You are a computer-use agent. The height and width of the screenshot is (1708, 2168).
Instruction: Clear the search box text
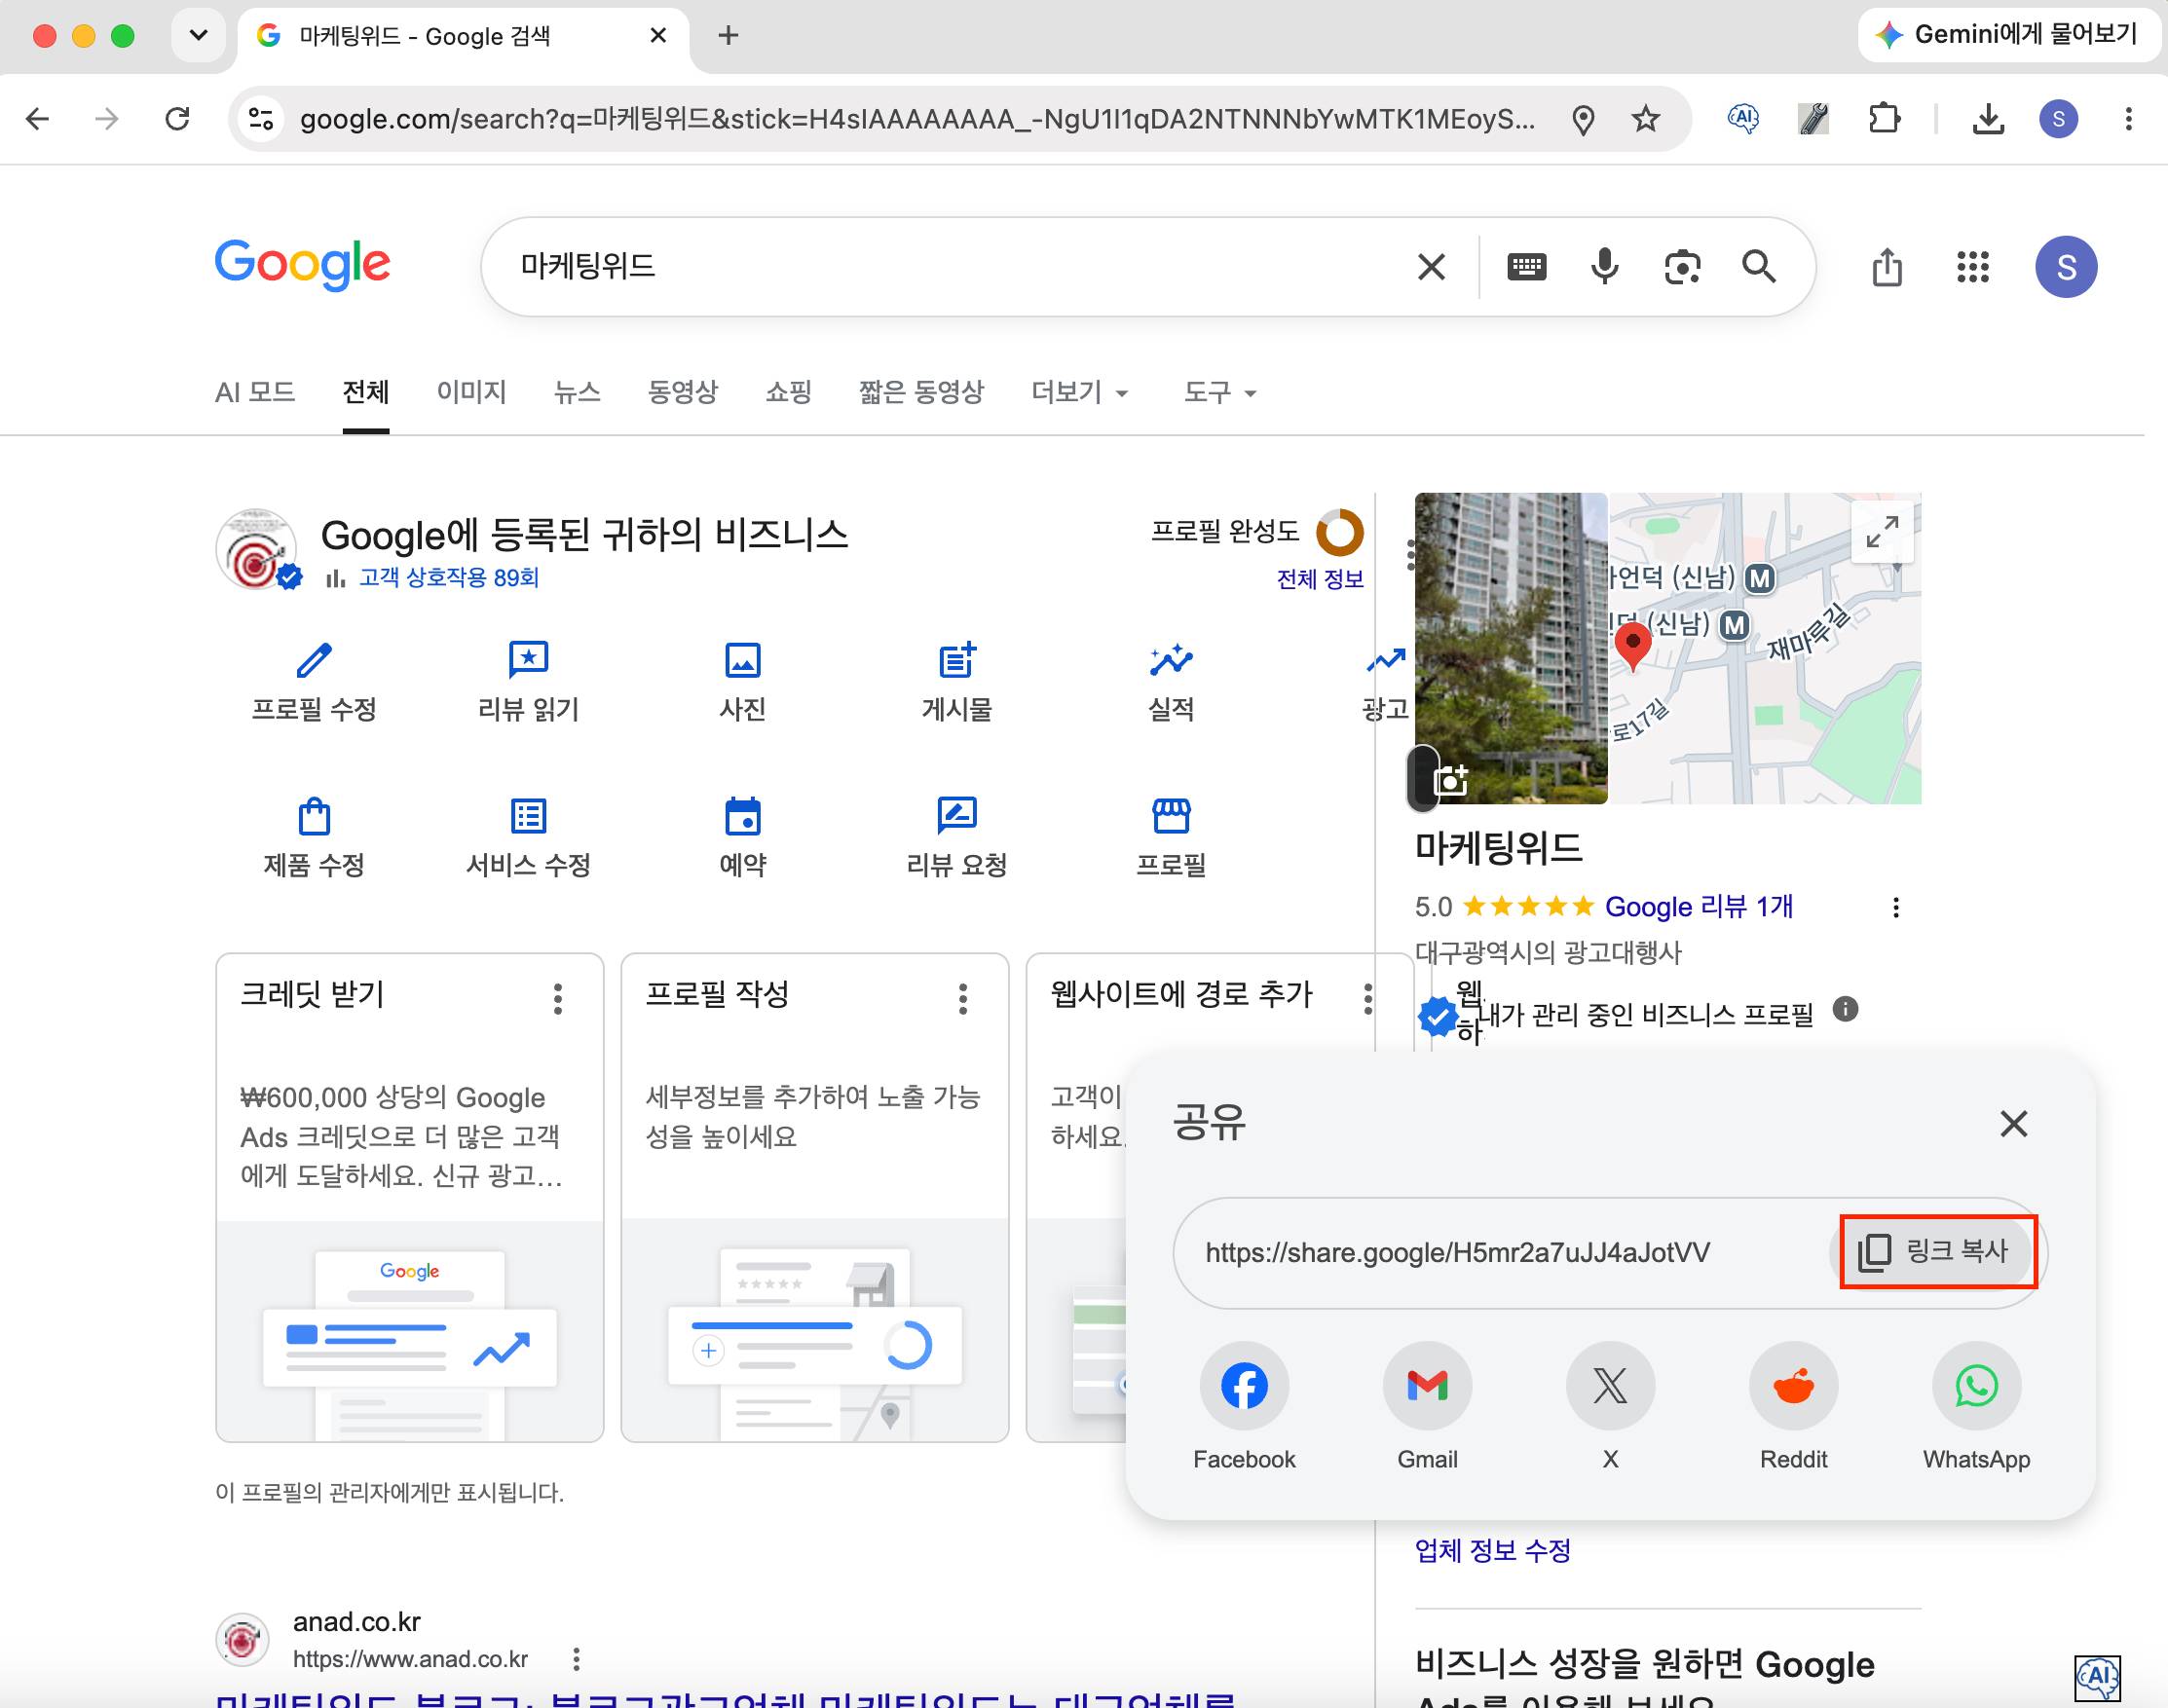click(1431, 267)
